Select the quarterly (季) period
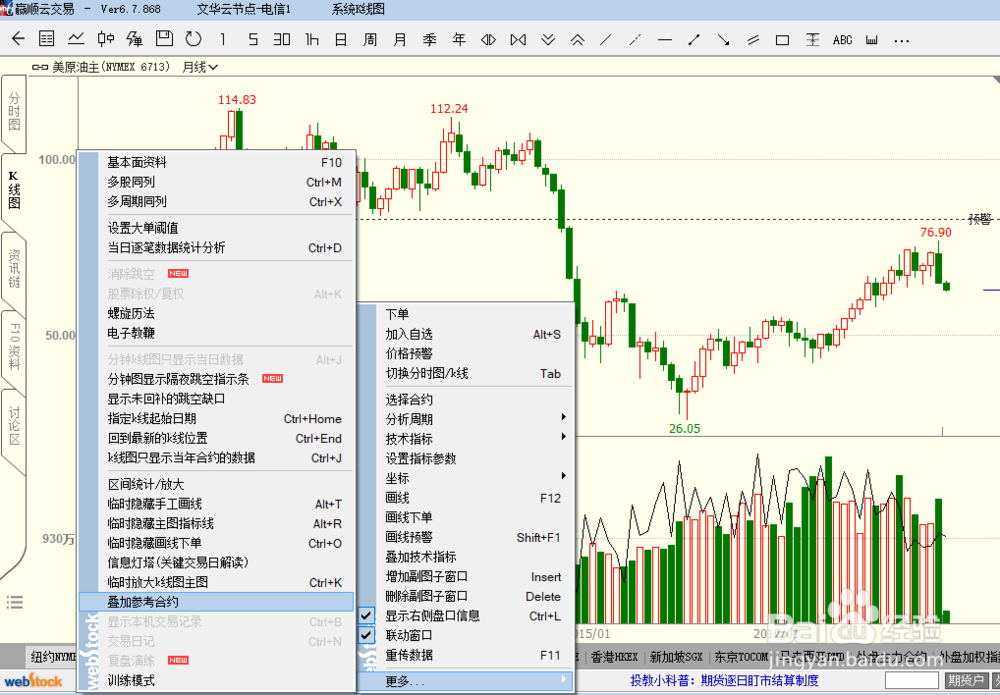 (429, 40)
